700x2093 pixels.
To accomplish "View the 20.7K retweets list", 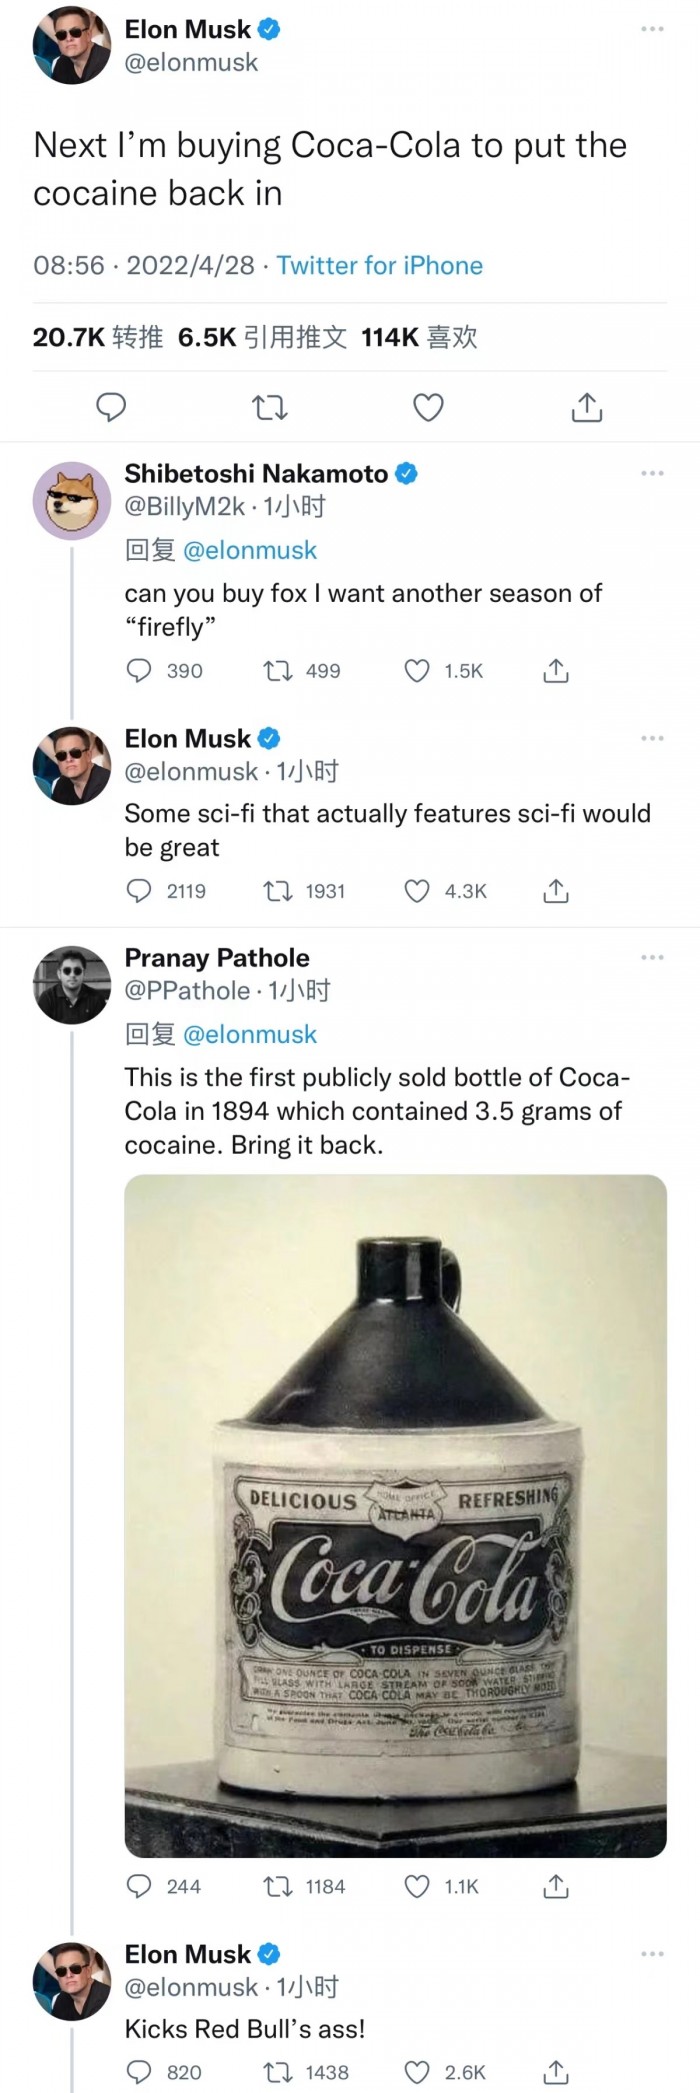I will click(x=97, y=338).
